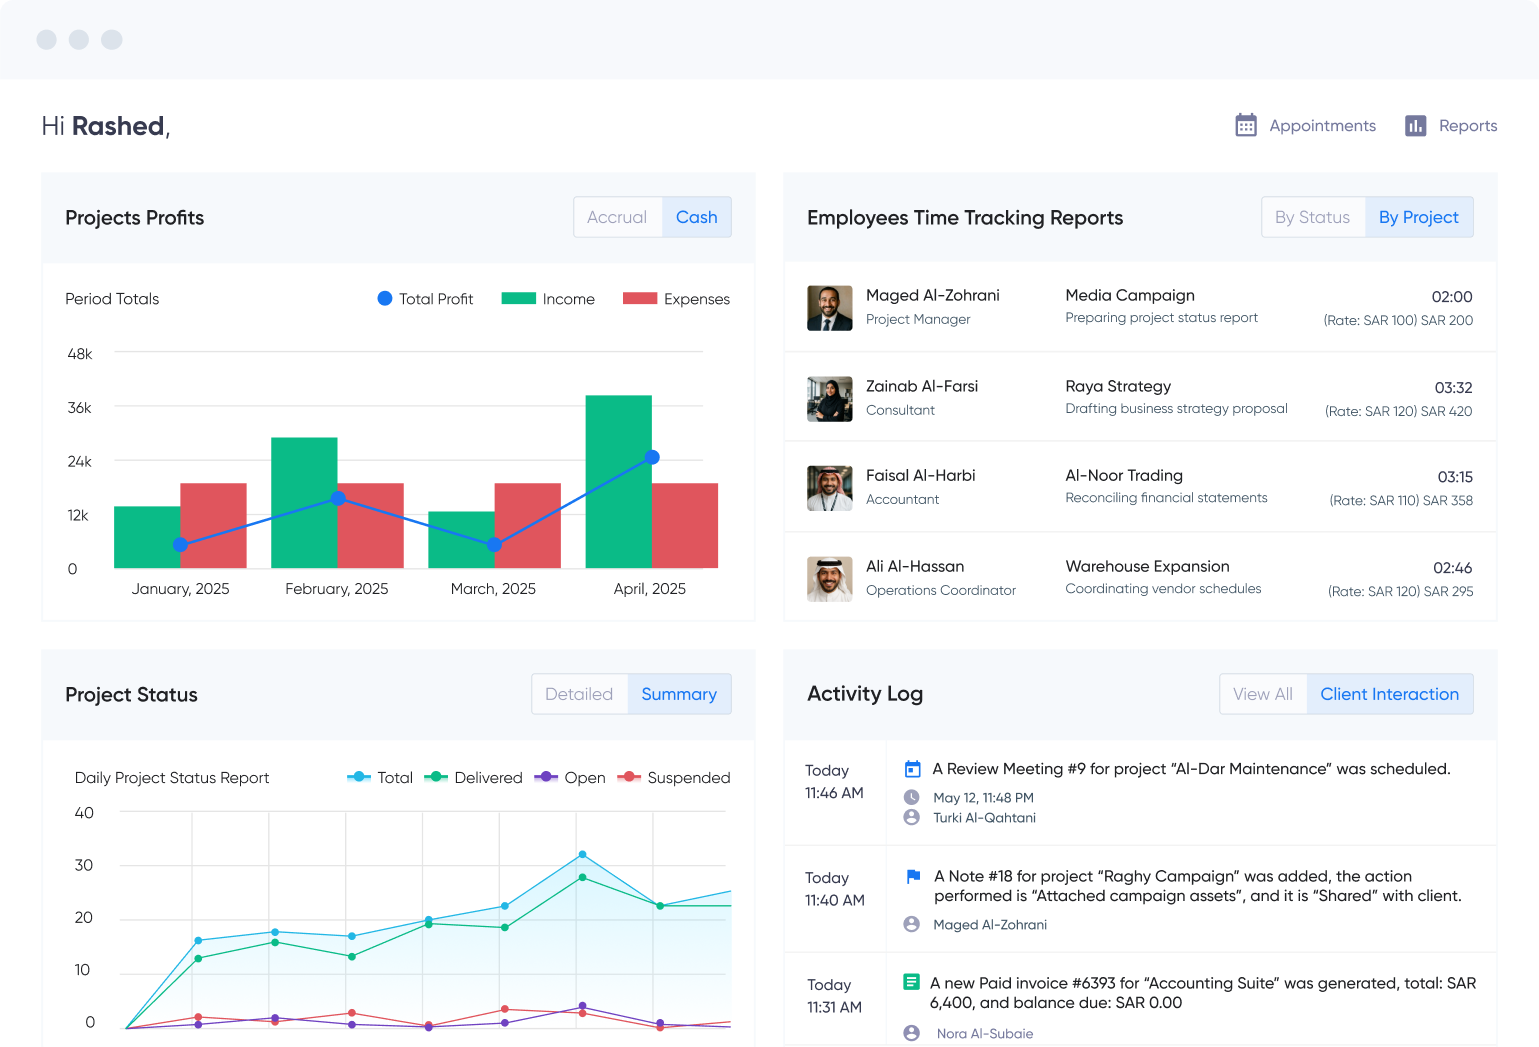Toggle the Expenses red legend swatch
This screenshot has height=1047, width=1539.
640,298
